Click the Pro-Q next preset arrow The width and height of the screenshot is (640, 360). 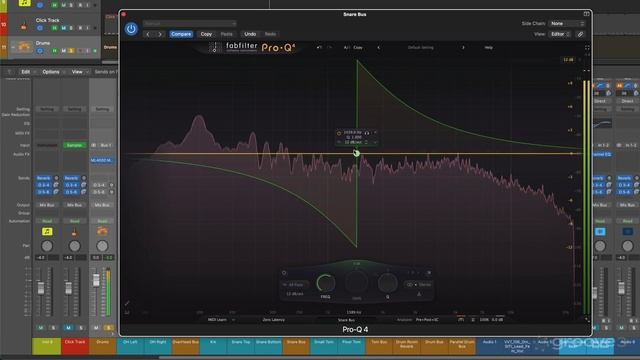[463, 48]
